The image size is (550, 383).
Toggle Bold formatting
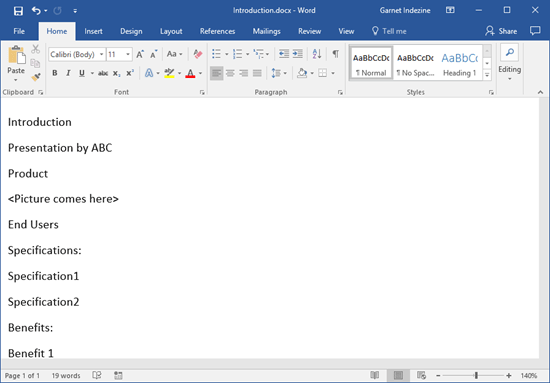point(55,73)
